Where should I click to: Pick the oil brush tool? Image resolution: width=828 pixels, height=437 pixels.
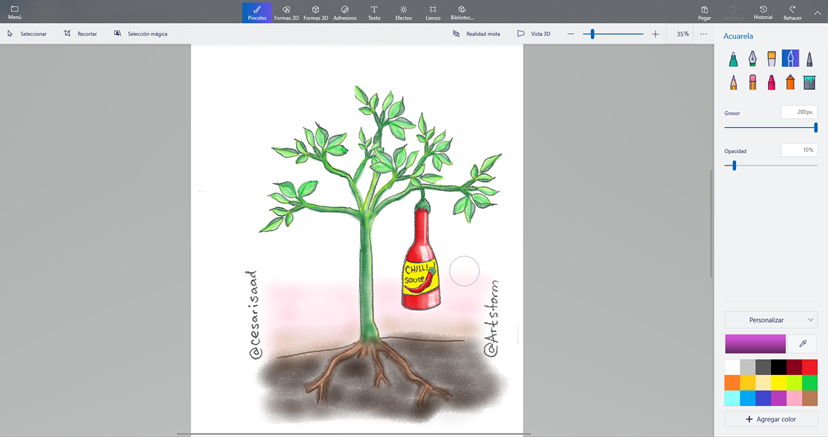(x=771, y=59)
